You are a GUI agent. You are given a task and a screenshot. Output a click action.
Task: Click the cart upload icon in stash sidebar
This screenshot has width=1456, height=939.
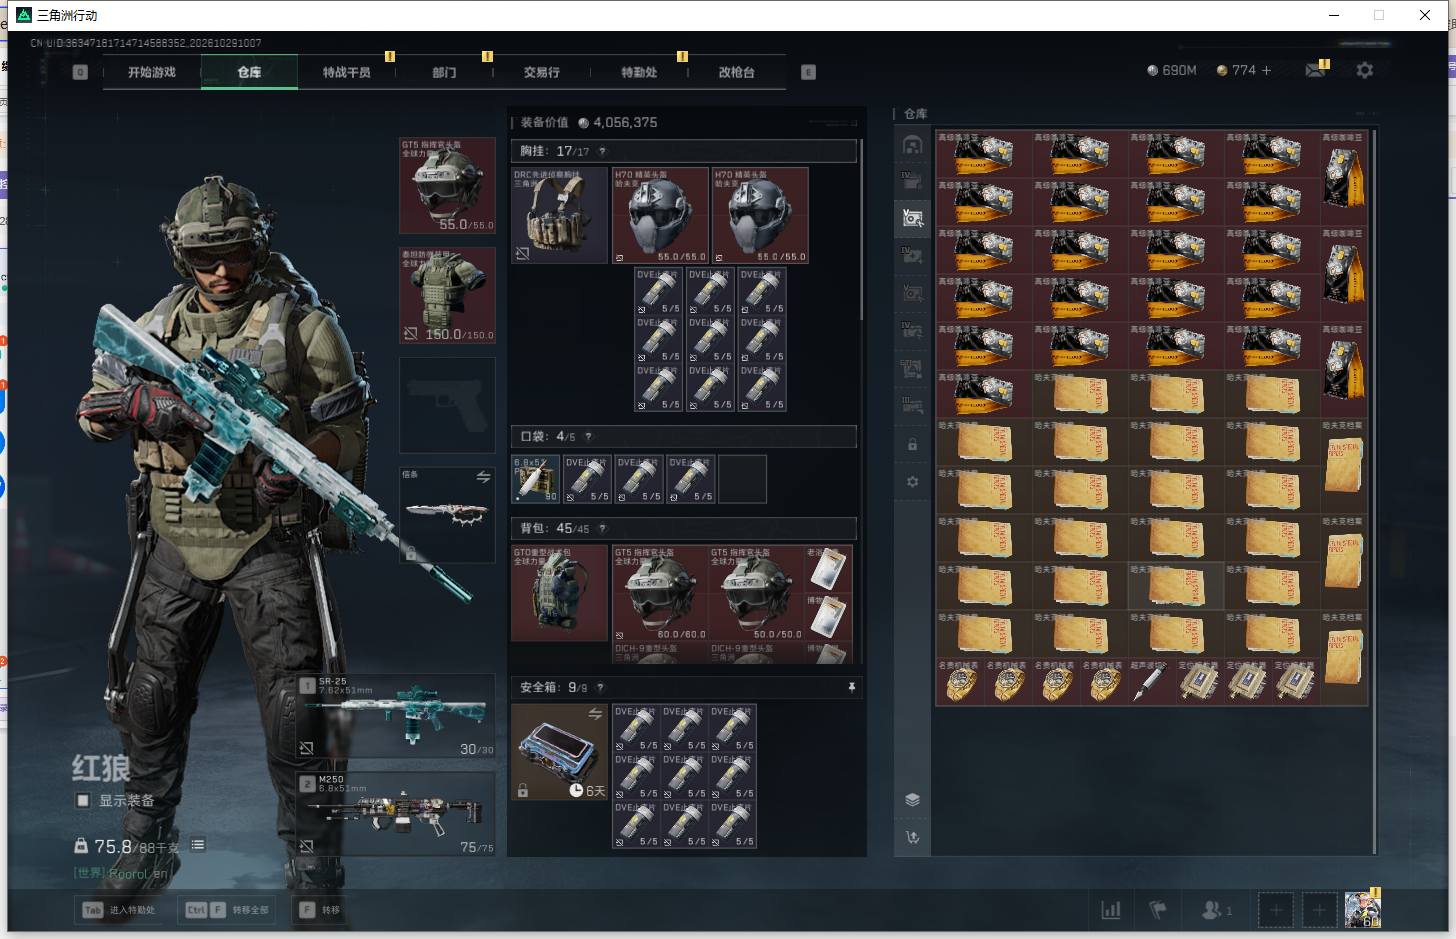912,837
